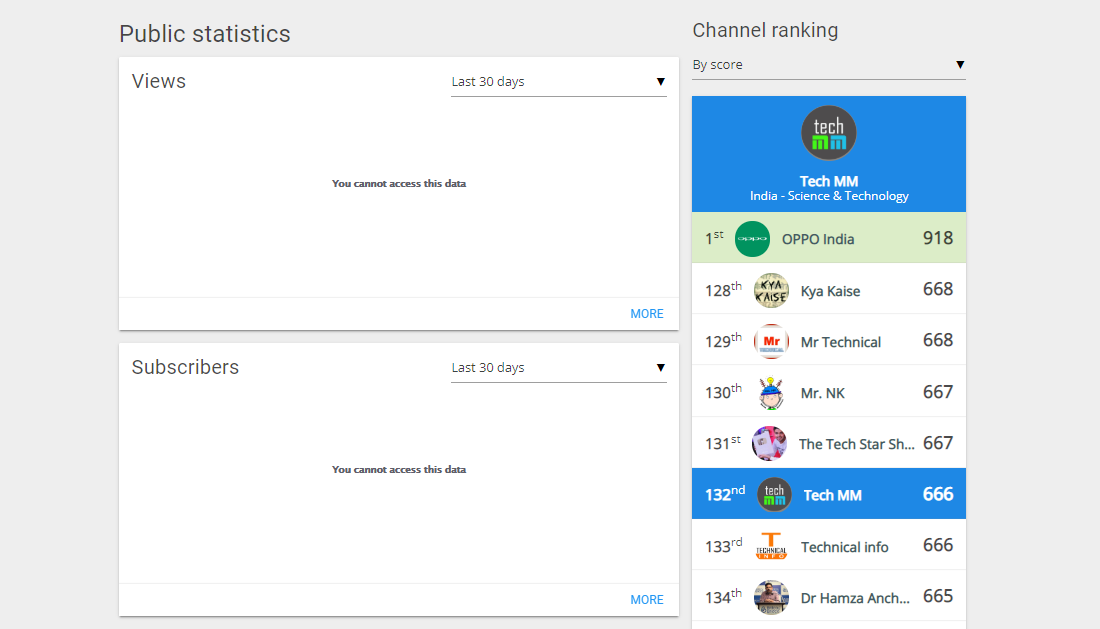Click the Mr Technical channel avatar
This screenshot has height=629, width=1100.
(771, 341)
